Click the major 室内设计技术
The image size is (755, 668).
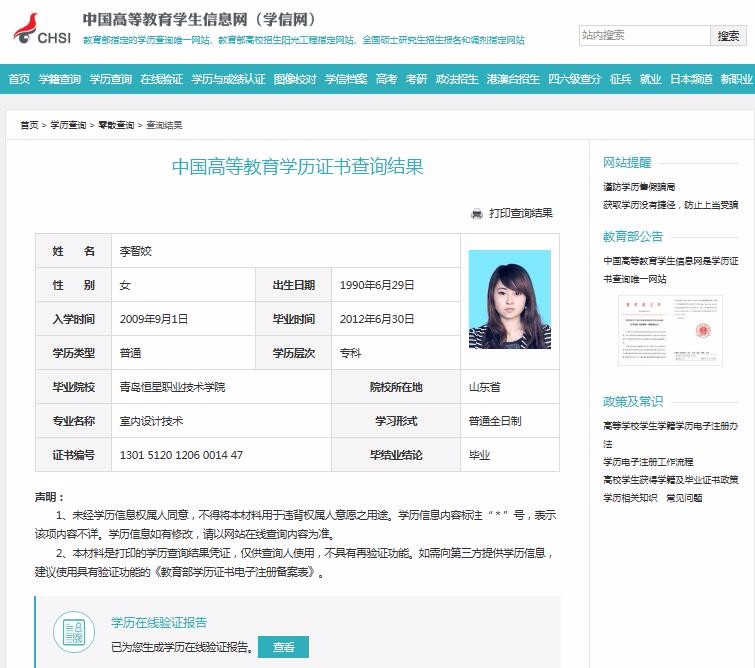[x=152, y=421]
